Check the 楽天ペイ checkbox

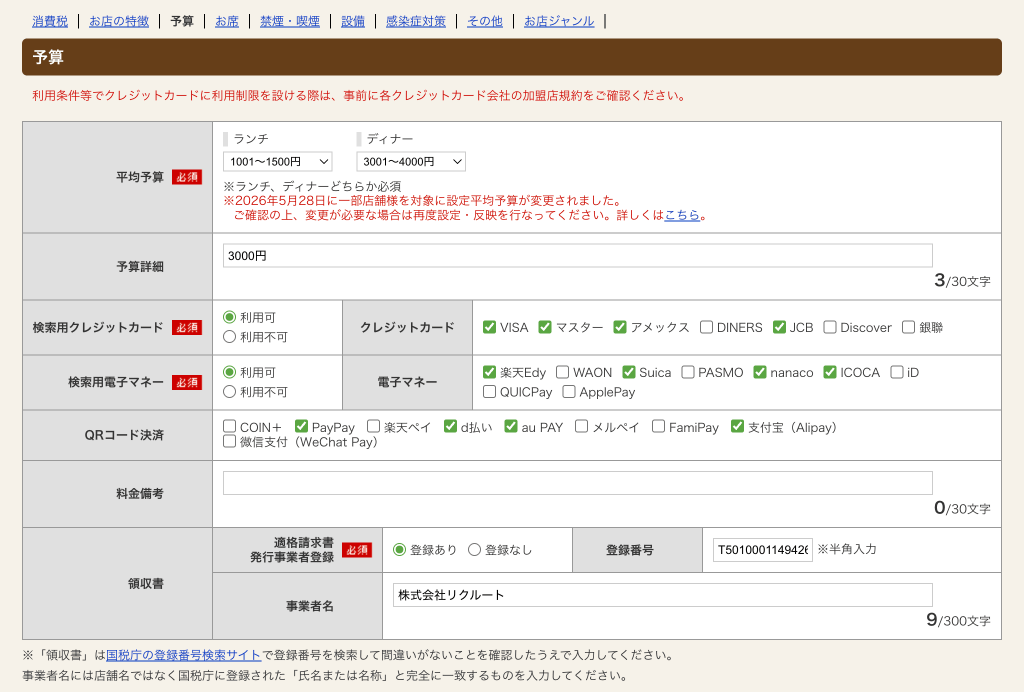point(373,426)
